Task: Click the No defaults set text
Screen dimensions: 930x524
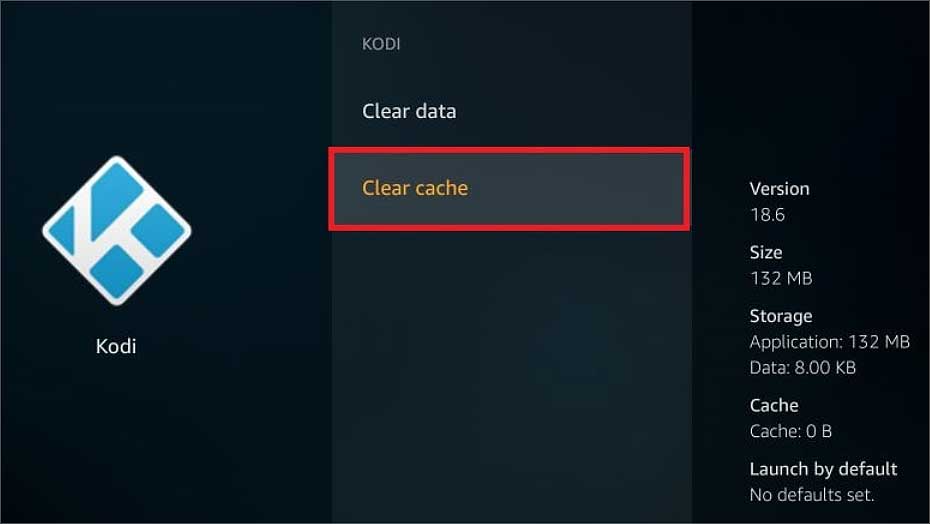Action: click(x=812, y=494)
